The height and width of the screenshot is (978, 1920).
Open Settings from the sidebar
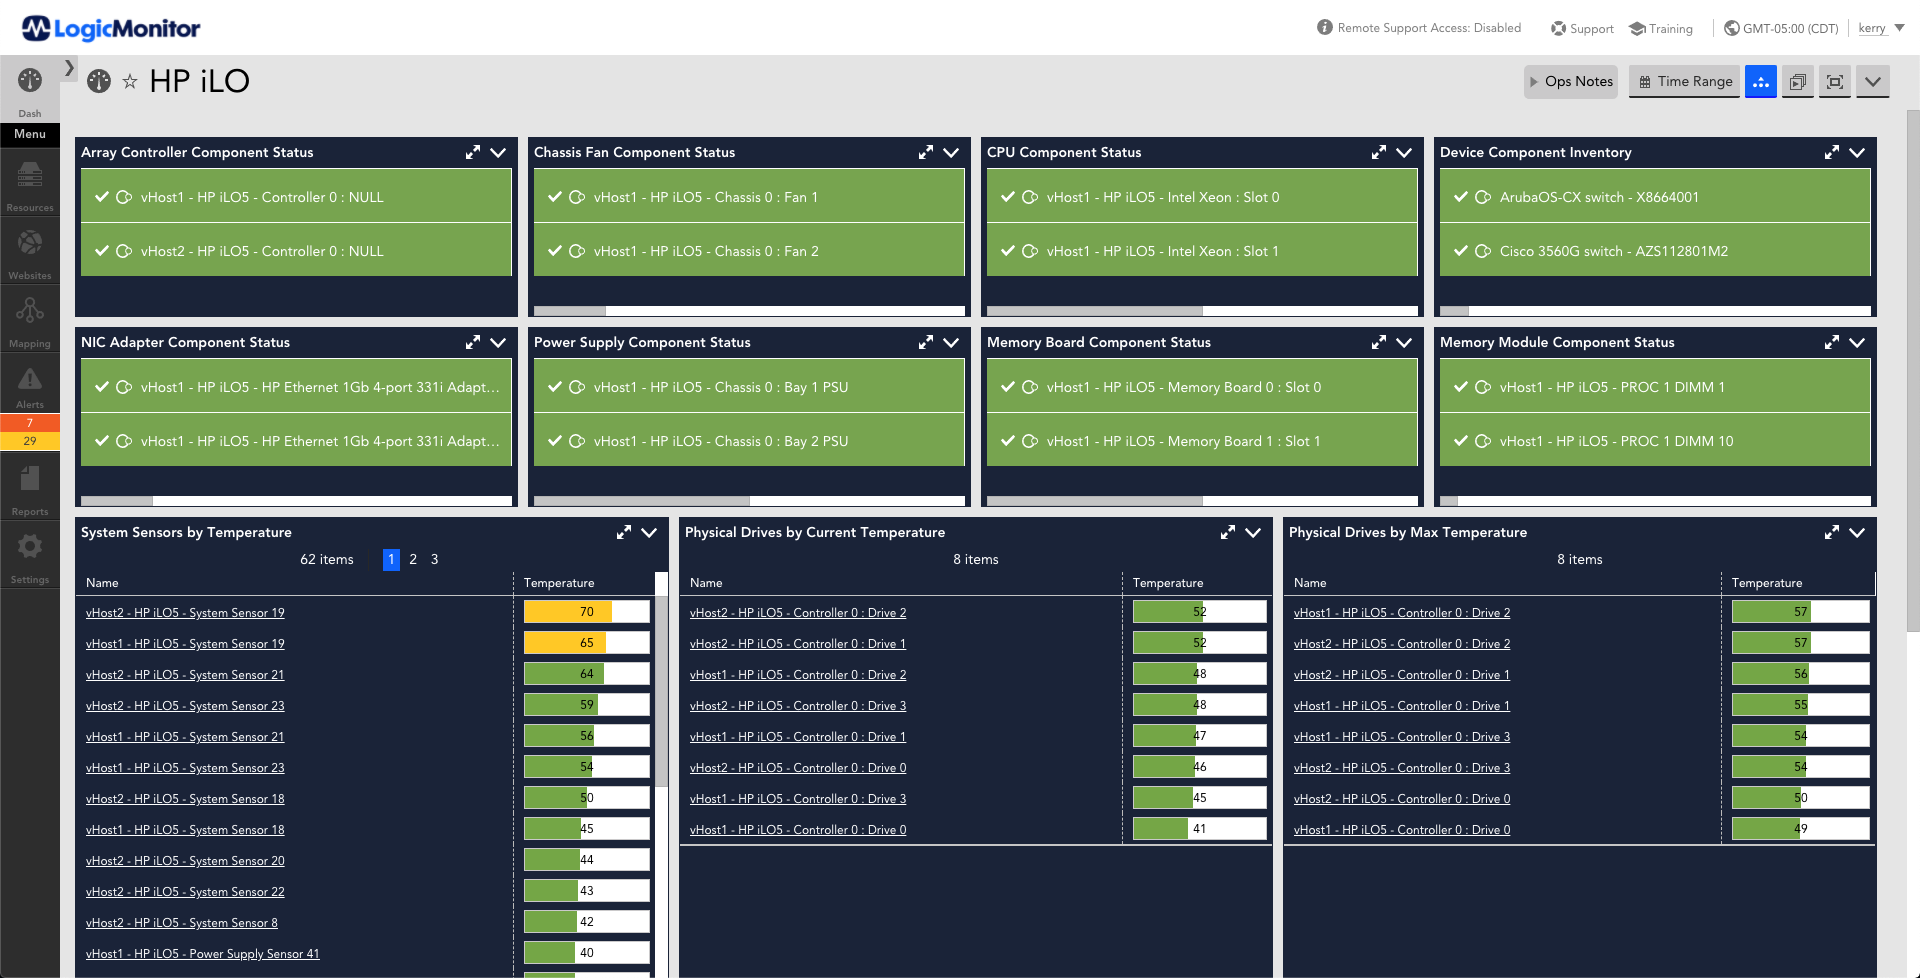[29, 553]
